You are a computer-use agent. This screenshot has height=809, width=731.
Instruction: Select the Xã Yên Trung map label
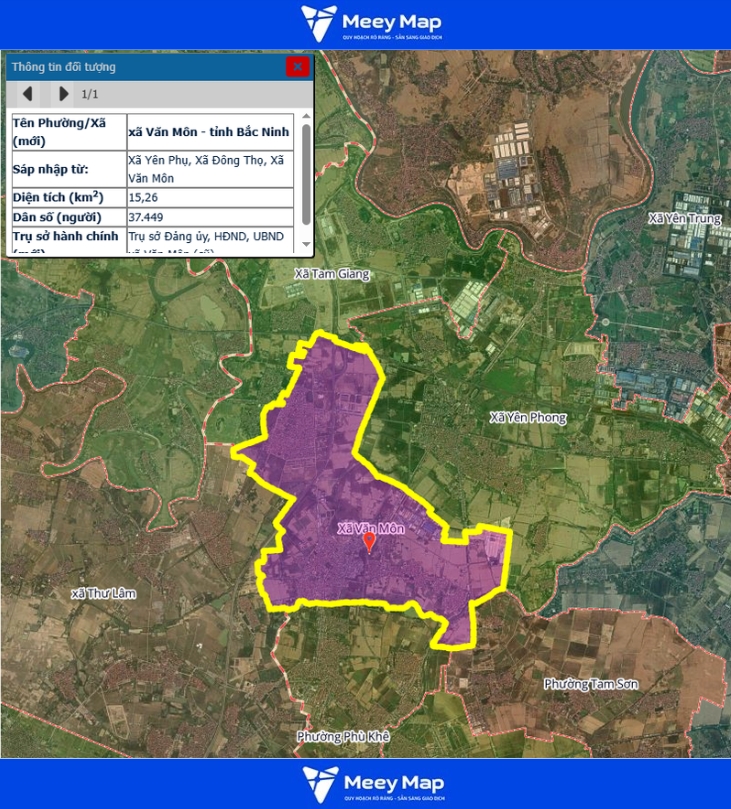click(x=684, y=218)
